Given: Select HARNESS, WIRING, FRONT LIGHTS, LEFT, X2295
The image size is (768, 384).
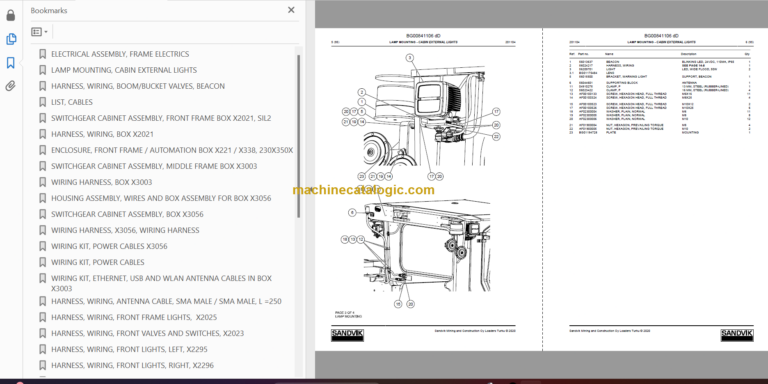Looking at the screenshot, I should [129, 349].
